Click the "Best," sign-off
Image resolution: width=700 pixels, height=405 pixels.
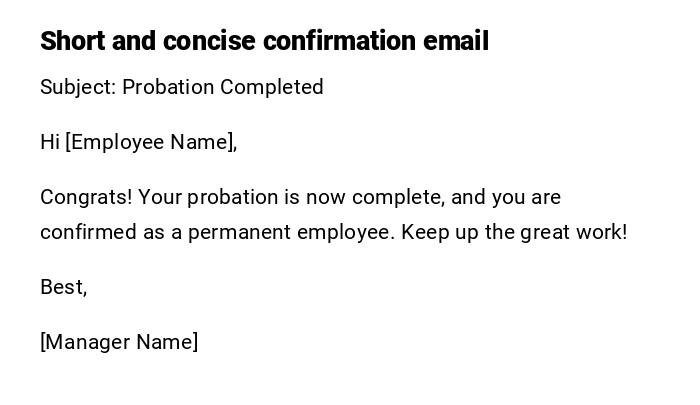(64, 287)
